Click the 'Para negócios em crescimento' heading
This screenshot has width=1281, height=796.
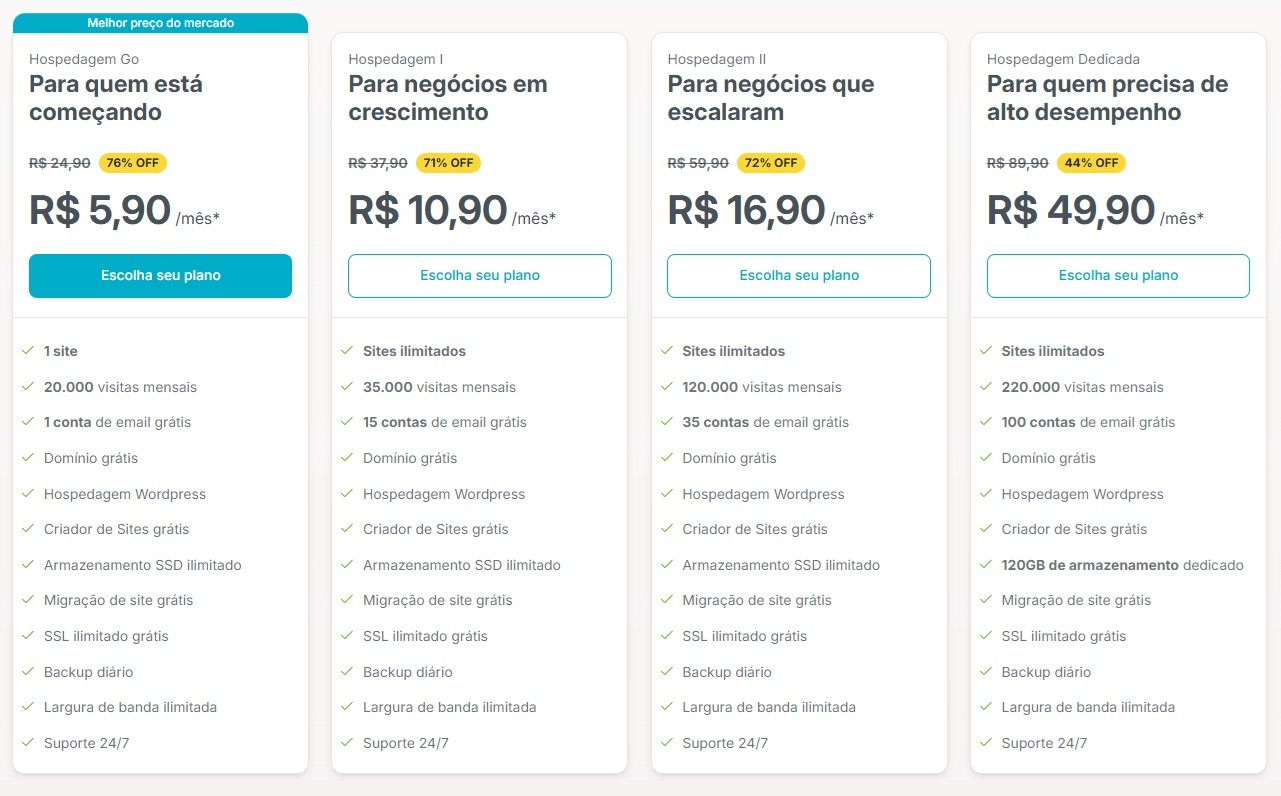click(448, 98)
